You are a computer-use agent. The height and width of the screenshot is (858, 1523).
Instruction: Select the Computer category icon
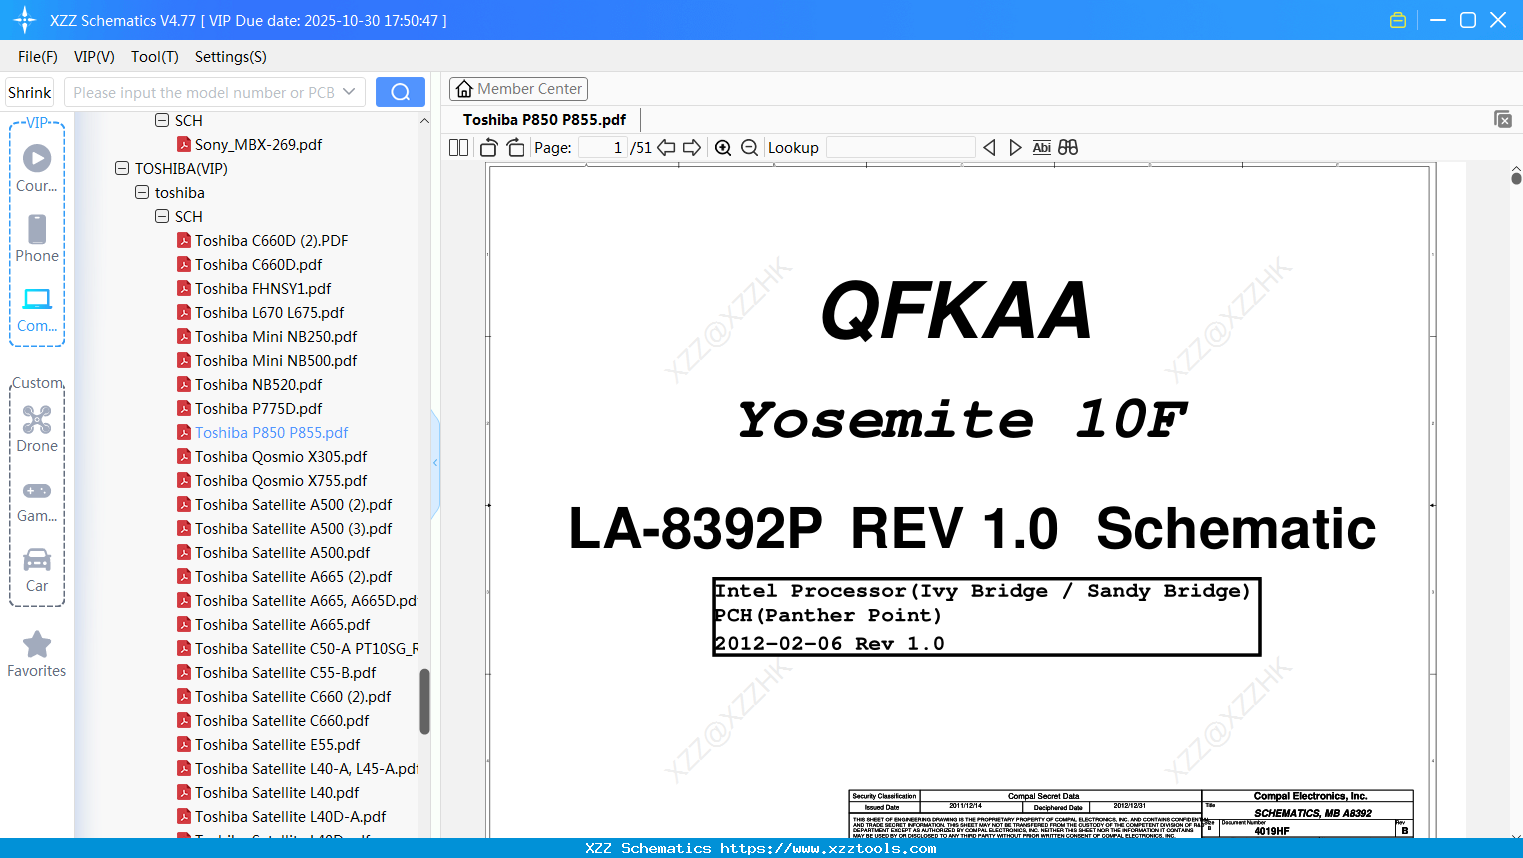point(37,309)
